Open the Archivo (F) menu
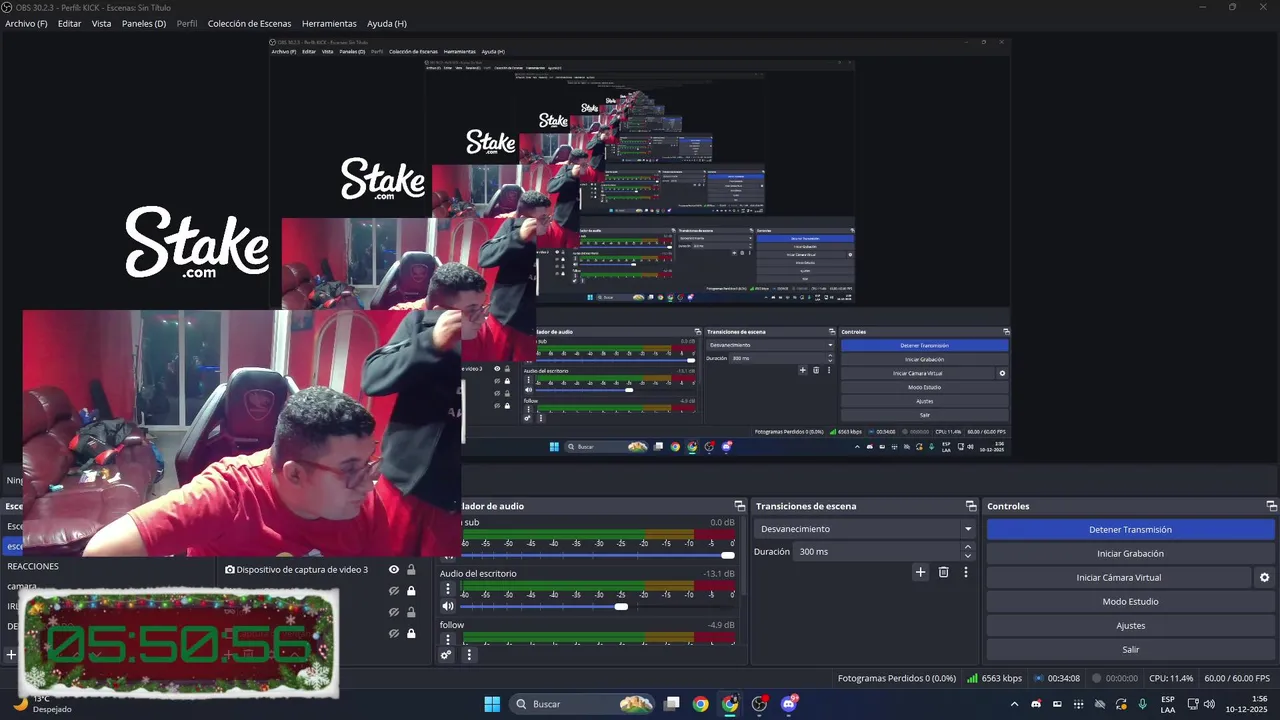 pos(26,23)
